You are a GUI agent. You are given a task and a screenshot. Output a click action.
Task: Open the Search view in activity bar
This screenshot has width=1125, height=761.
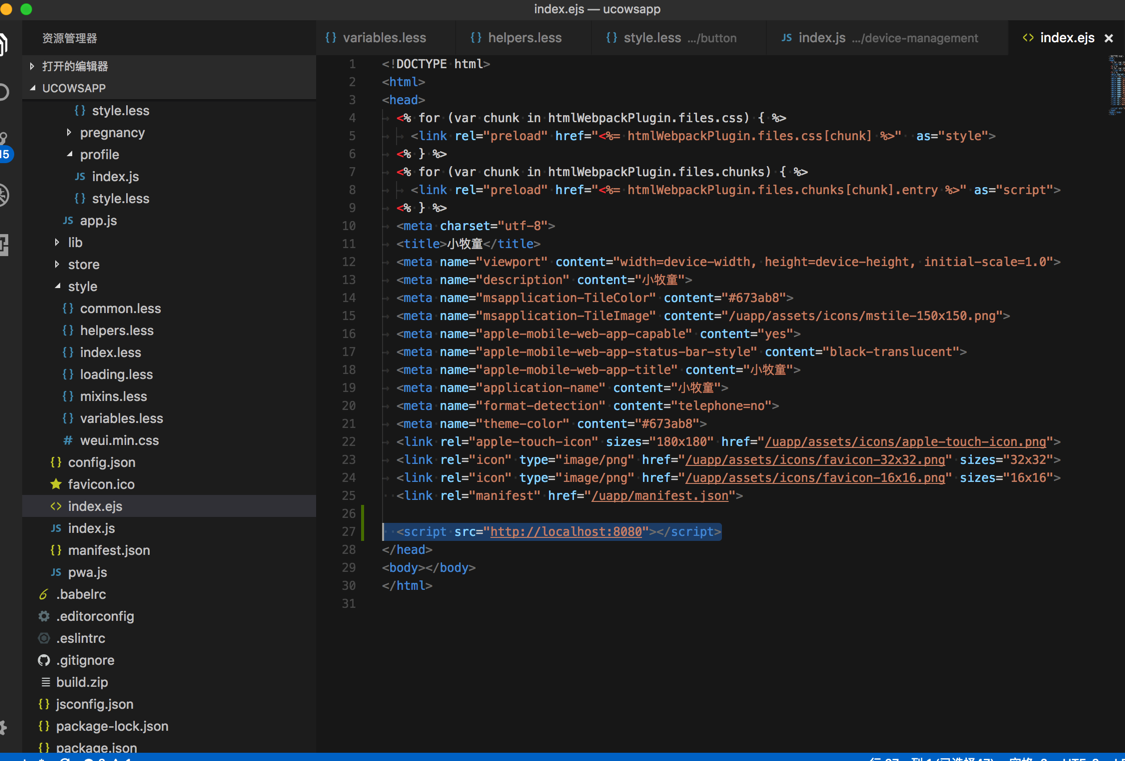click(4, 93)
